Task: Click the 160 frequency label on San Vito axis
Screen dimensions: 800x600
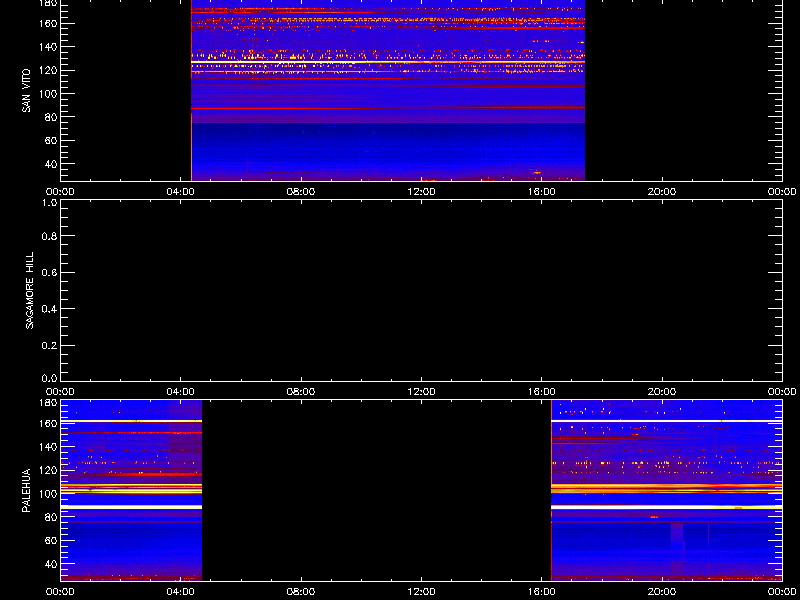Action: [47, 23]
